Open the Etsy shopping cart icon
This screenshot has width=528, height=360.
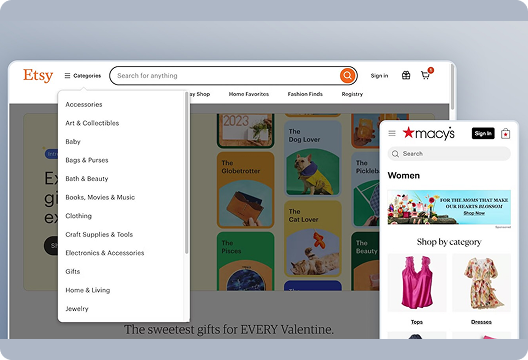426,75
